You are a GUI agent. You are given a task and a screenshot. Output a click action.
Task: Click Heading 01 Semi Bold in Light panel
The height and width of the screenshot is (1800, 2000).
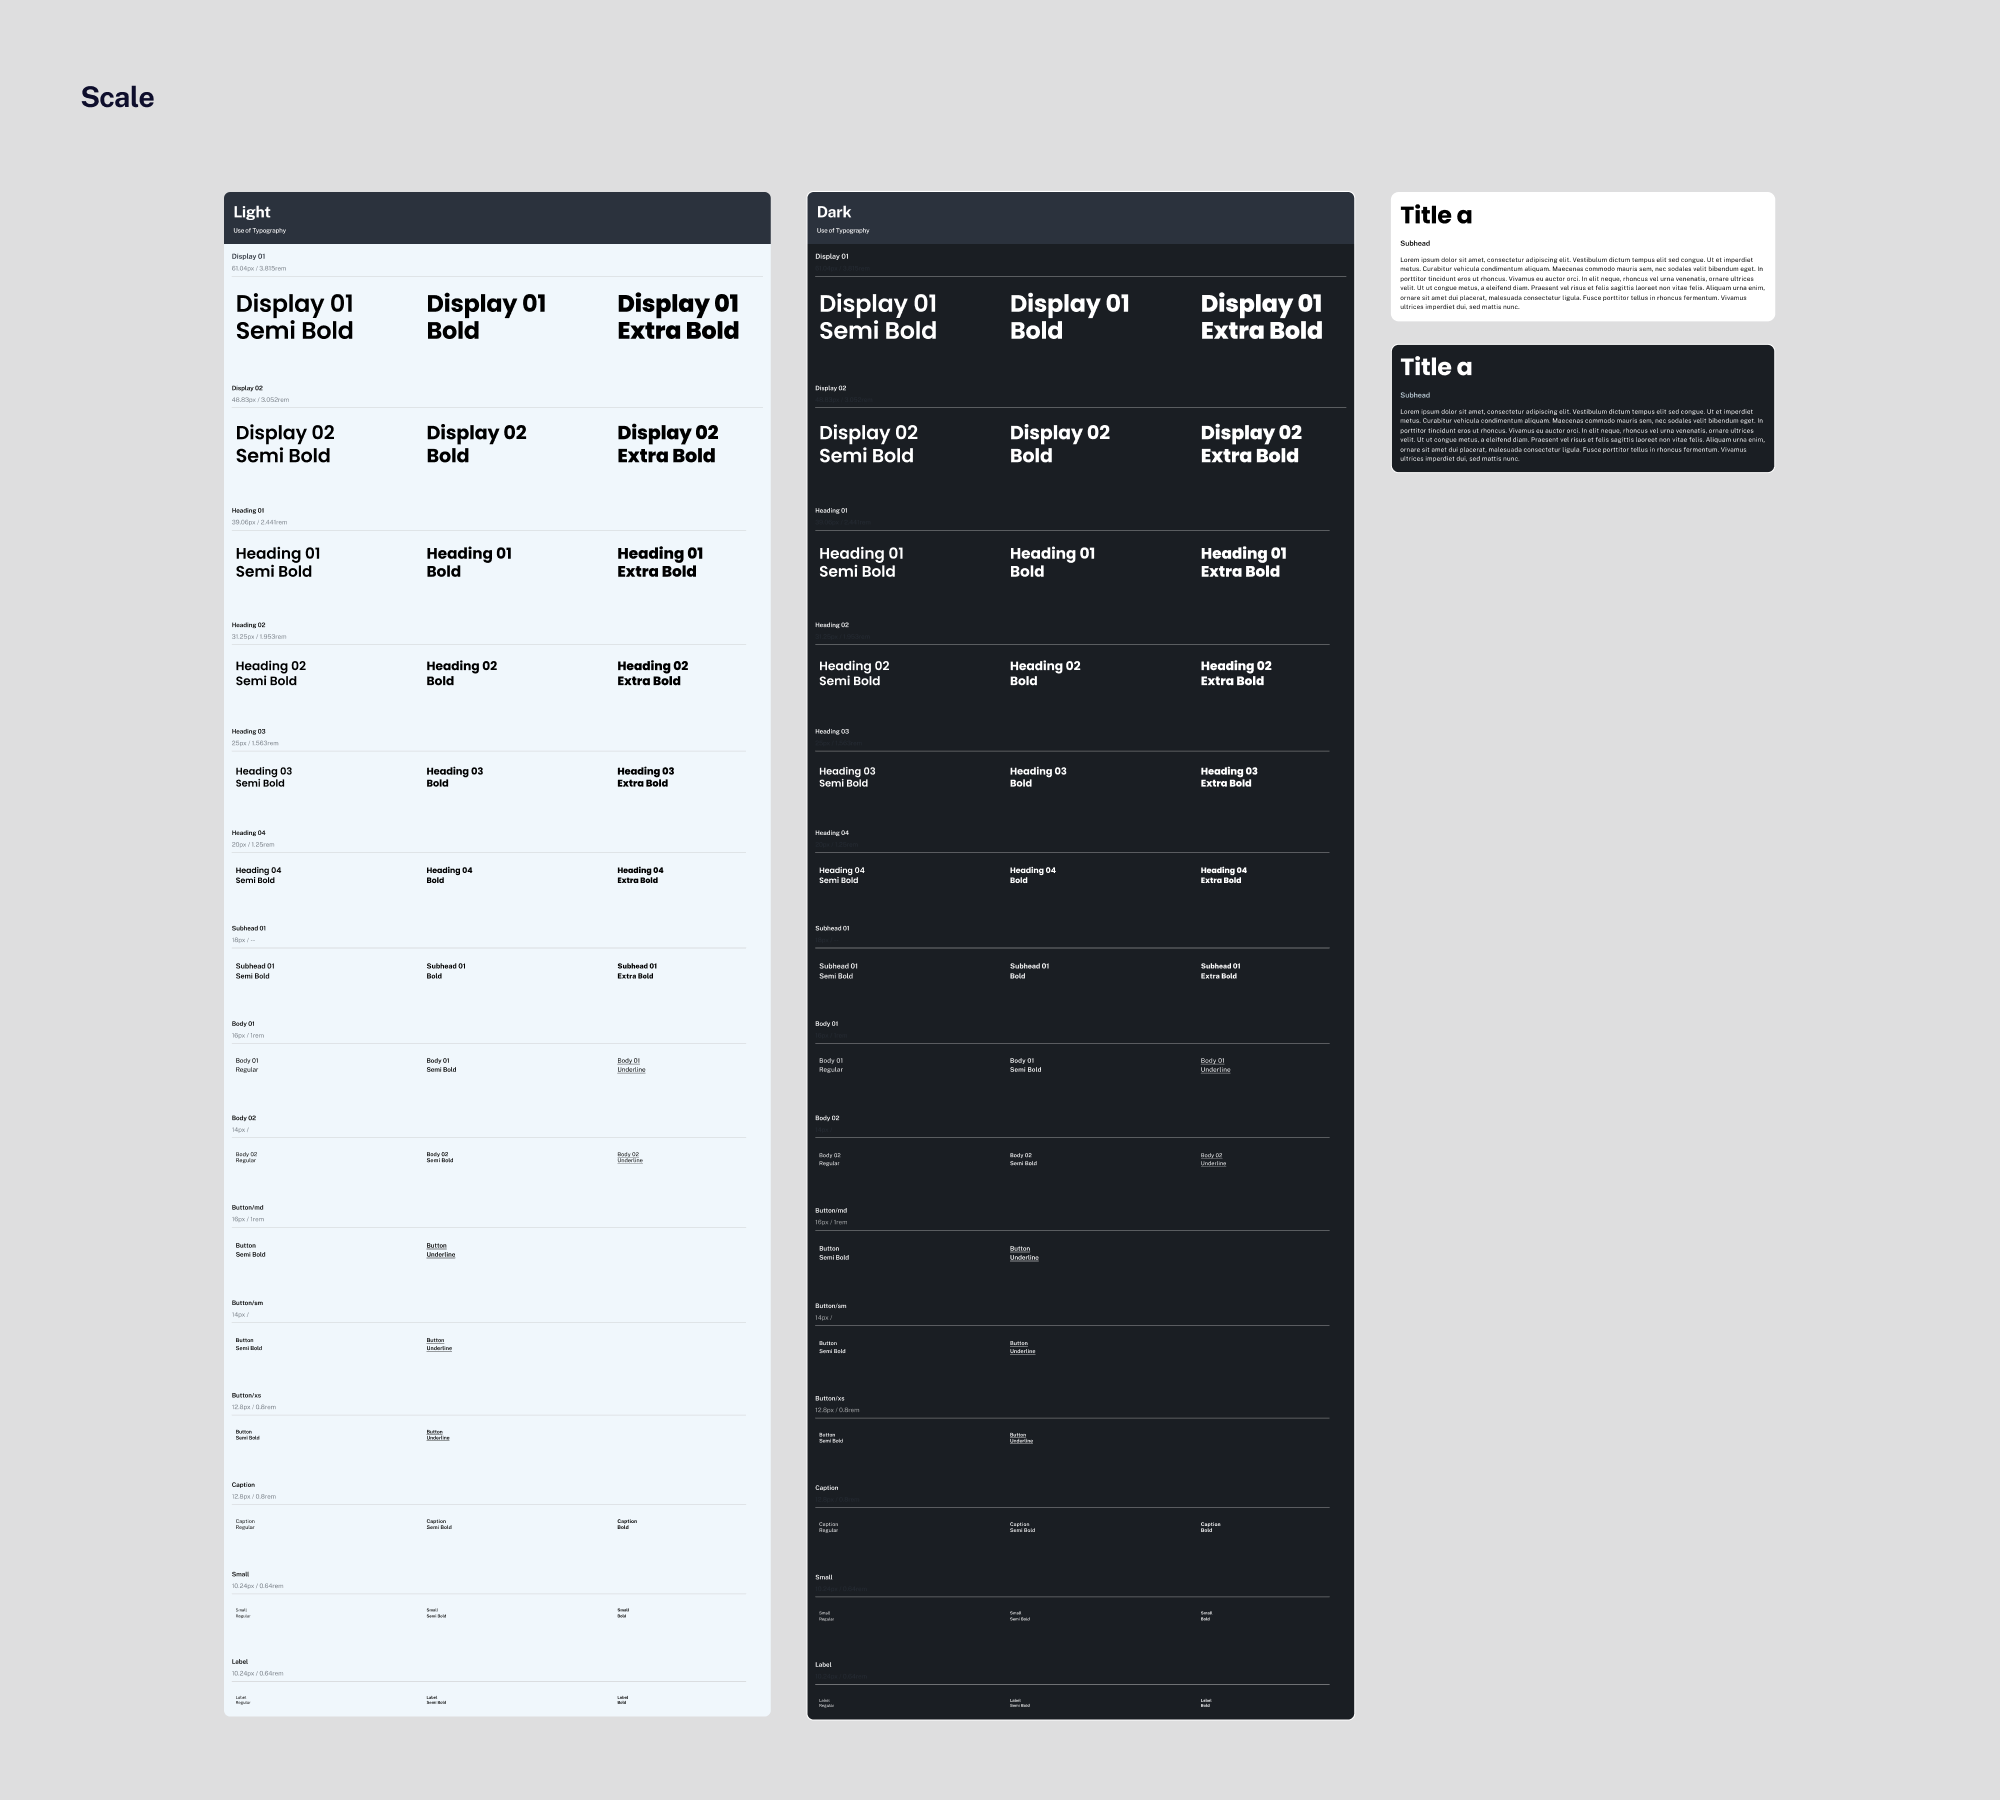[x=277, y=562]
